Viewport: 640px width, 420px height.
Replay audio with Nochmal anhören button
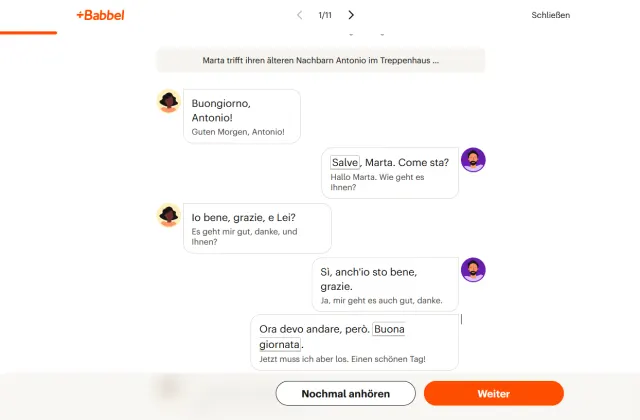345,393
